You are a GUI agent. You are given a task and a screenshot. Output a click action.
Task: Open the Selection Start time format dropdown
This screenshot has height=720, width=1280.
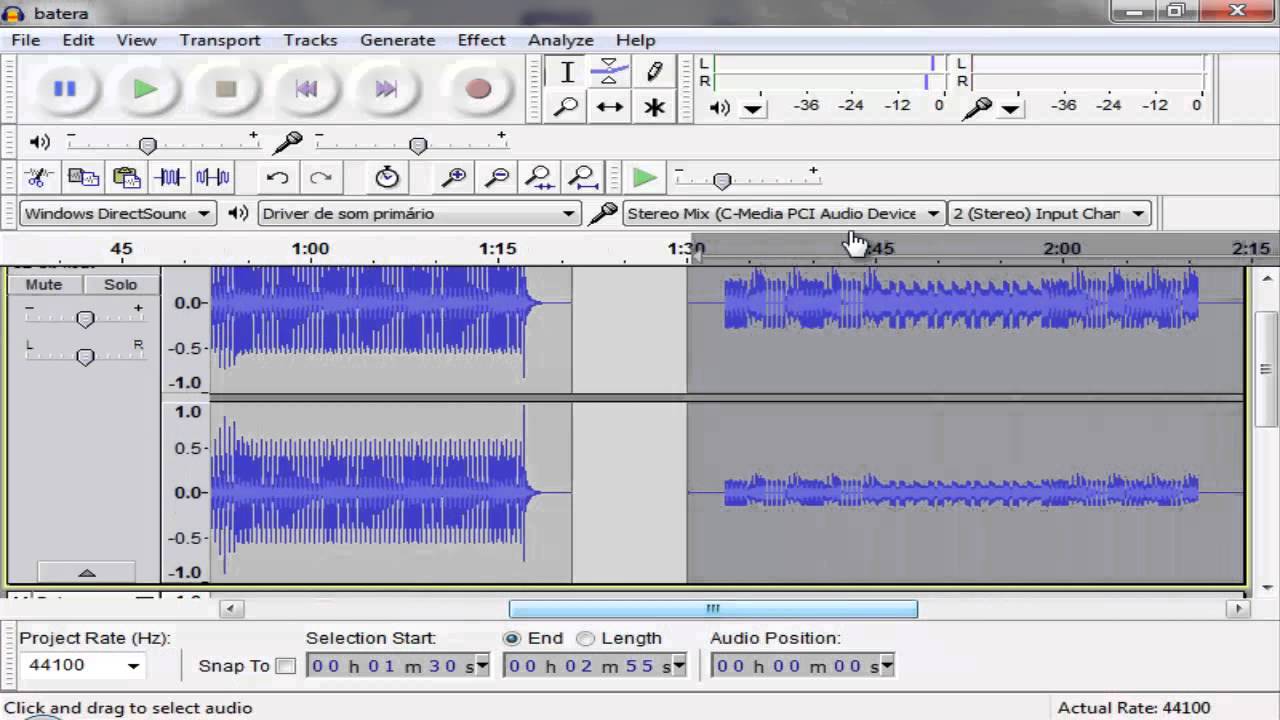click(482, 666)
